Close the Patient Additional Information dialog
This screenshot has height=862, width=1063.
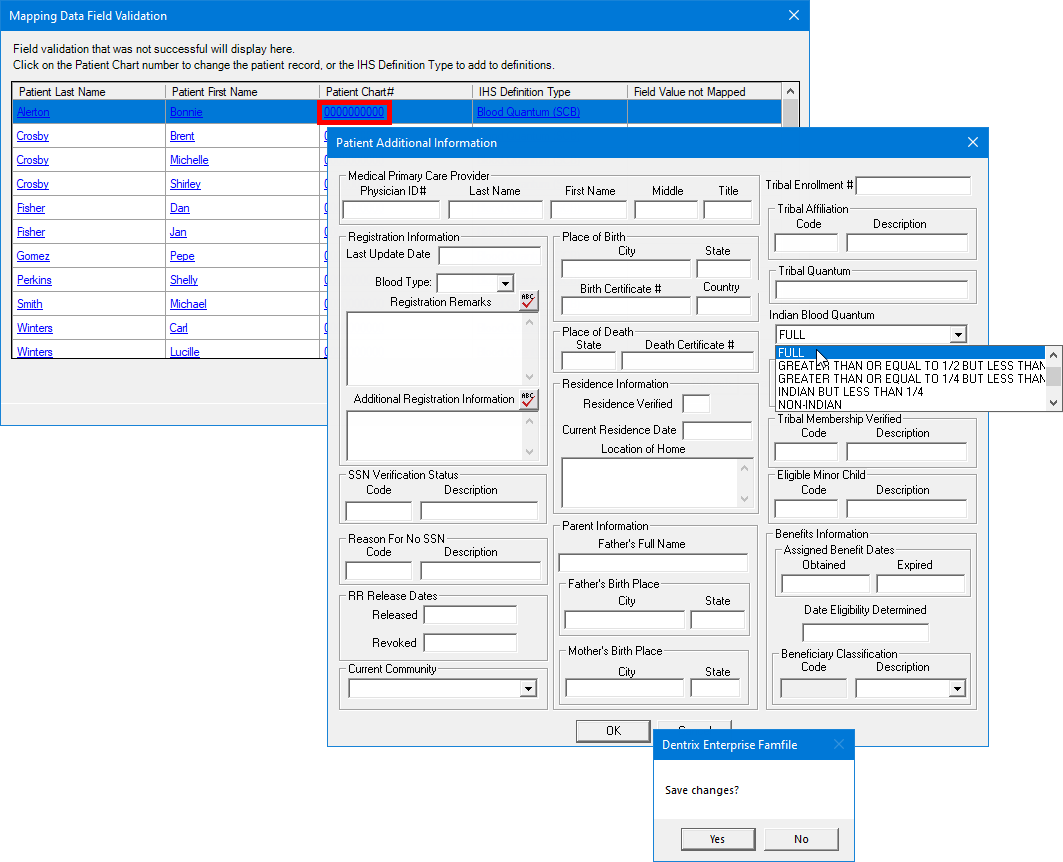coord(972,143)
